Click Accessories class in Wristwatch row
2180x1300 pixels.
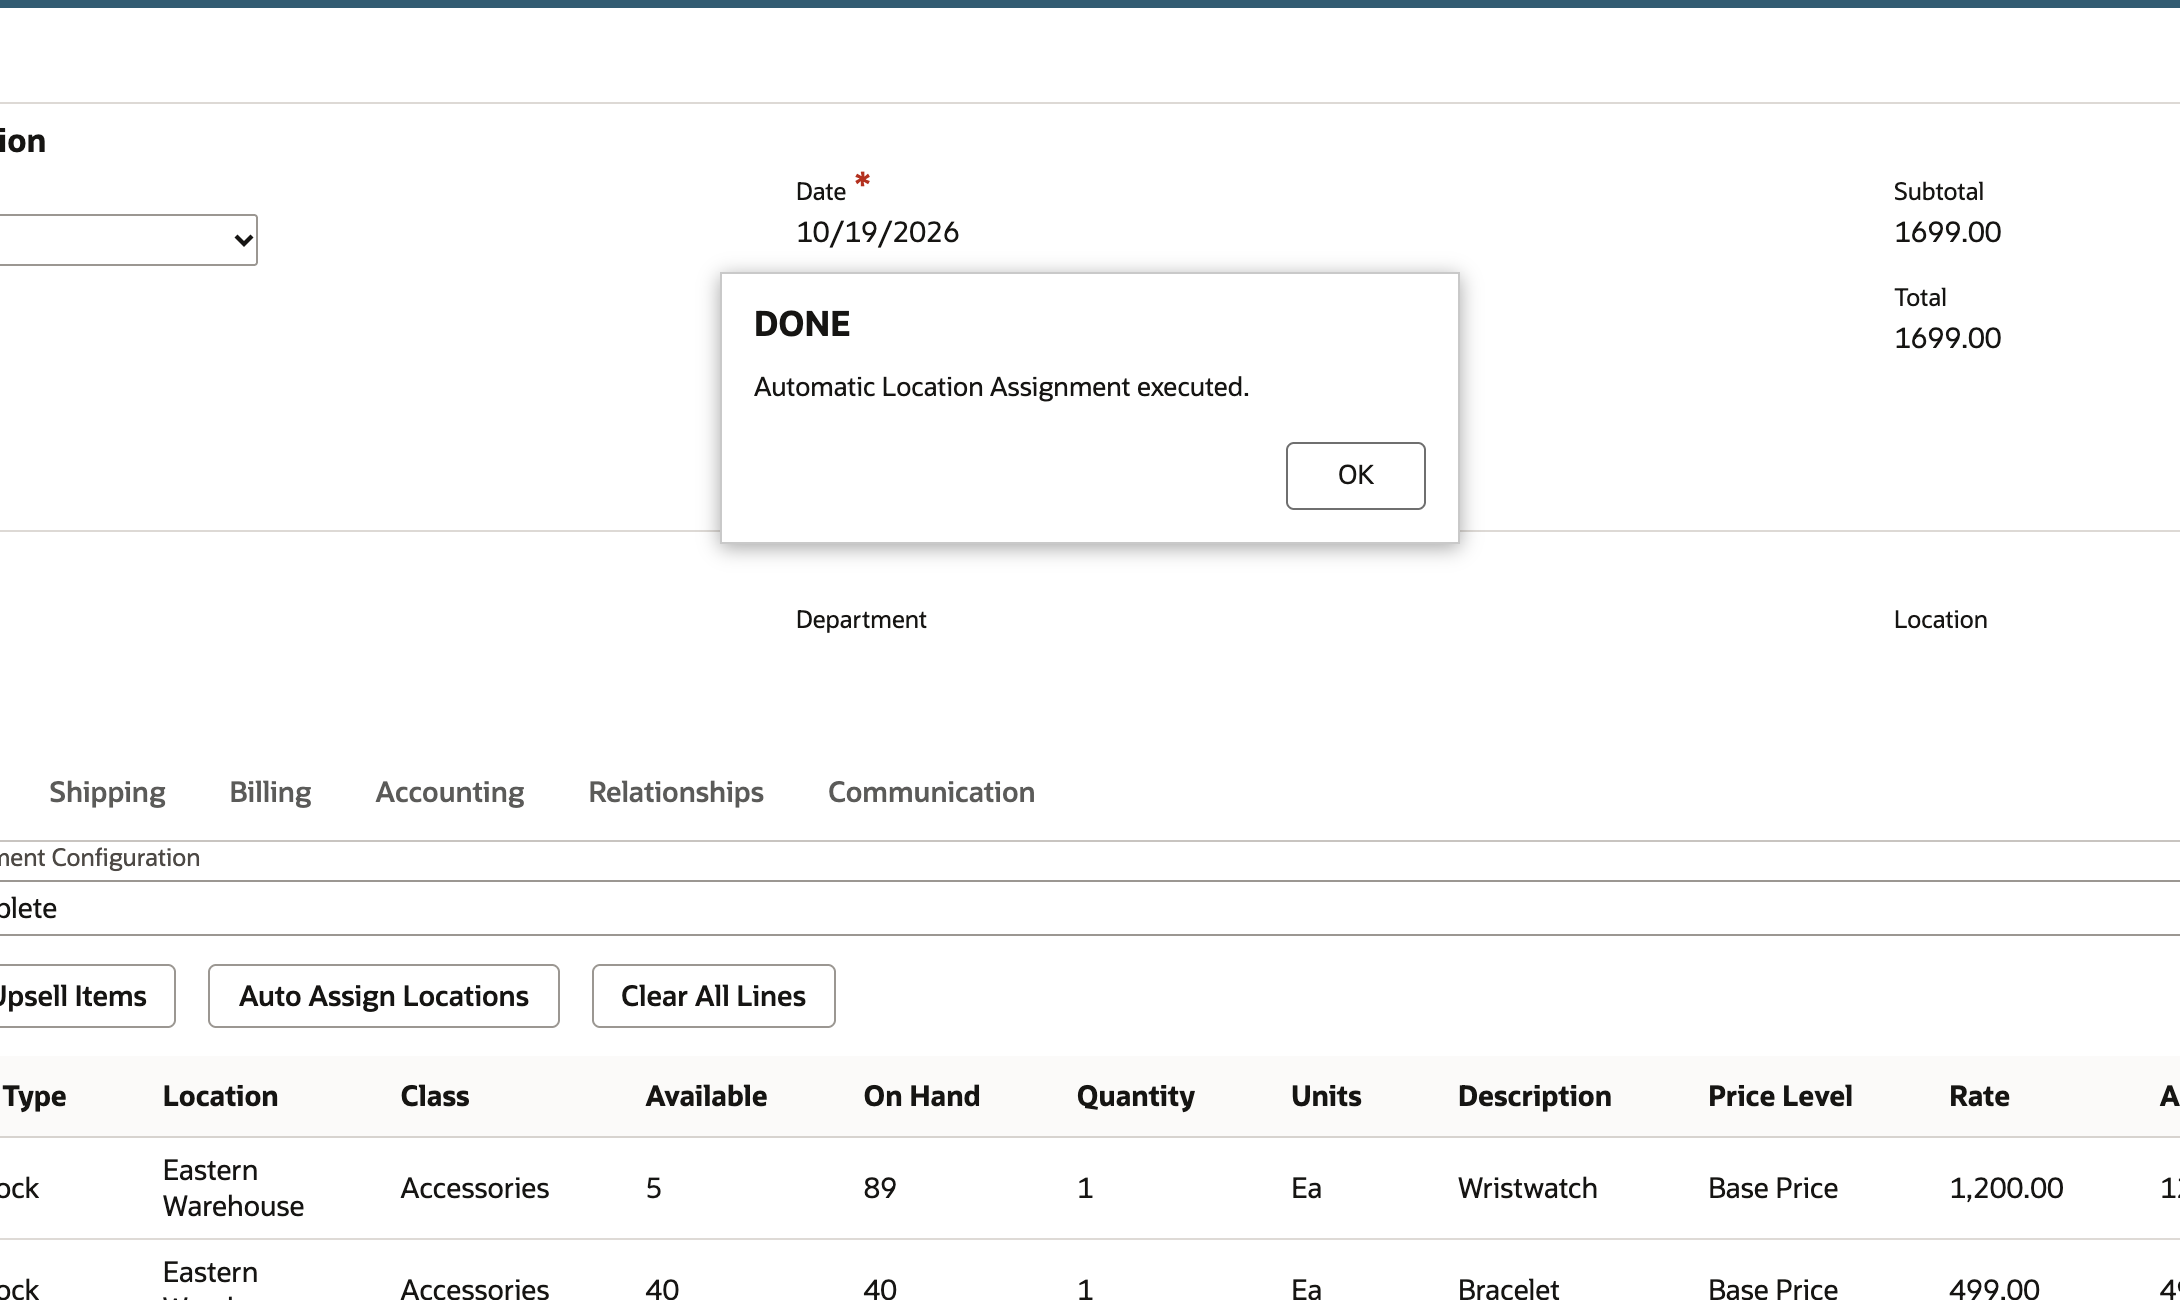click(x=474, y=1188)
